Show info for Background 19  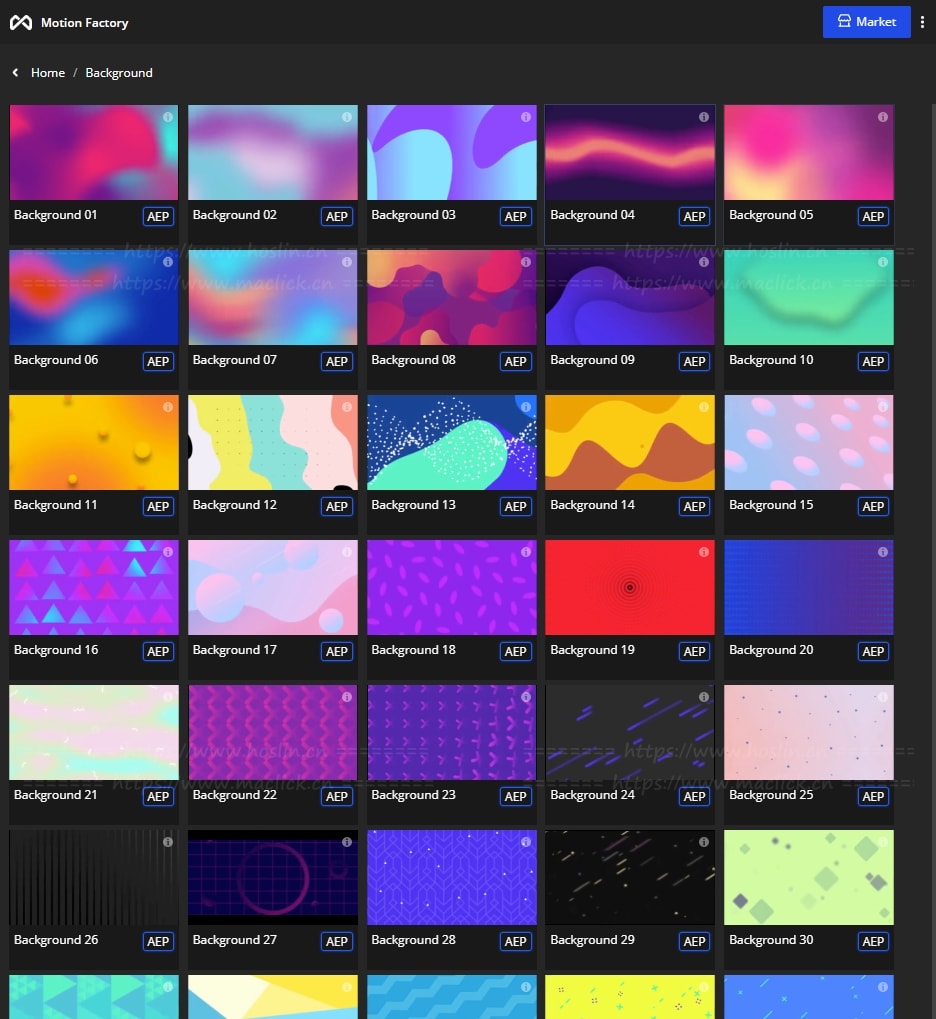(703, 552)
